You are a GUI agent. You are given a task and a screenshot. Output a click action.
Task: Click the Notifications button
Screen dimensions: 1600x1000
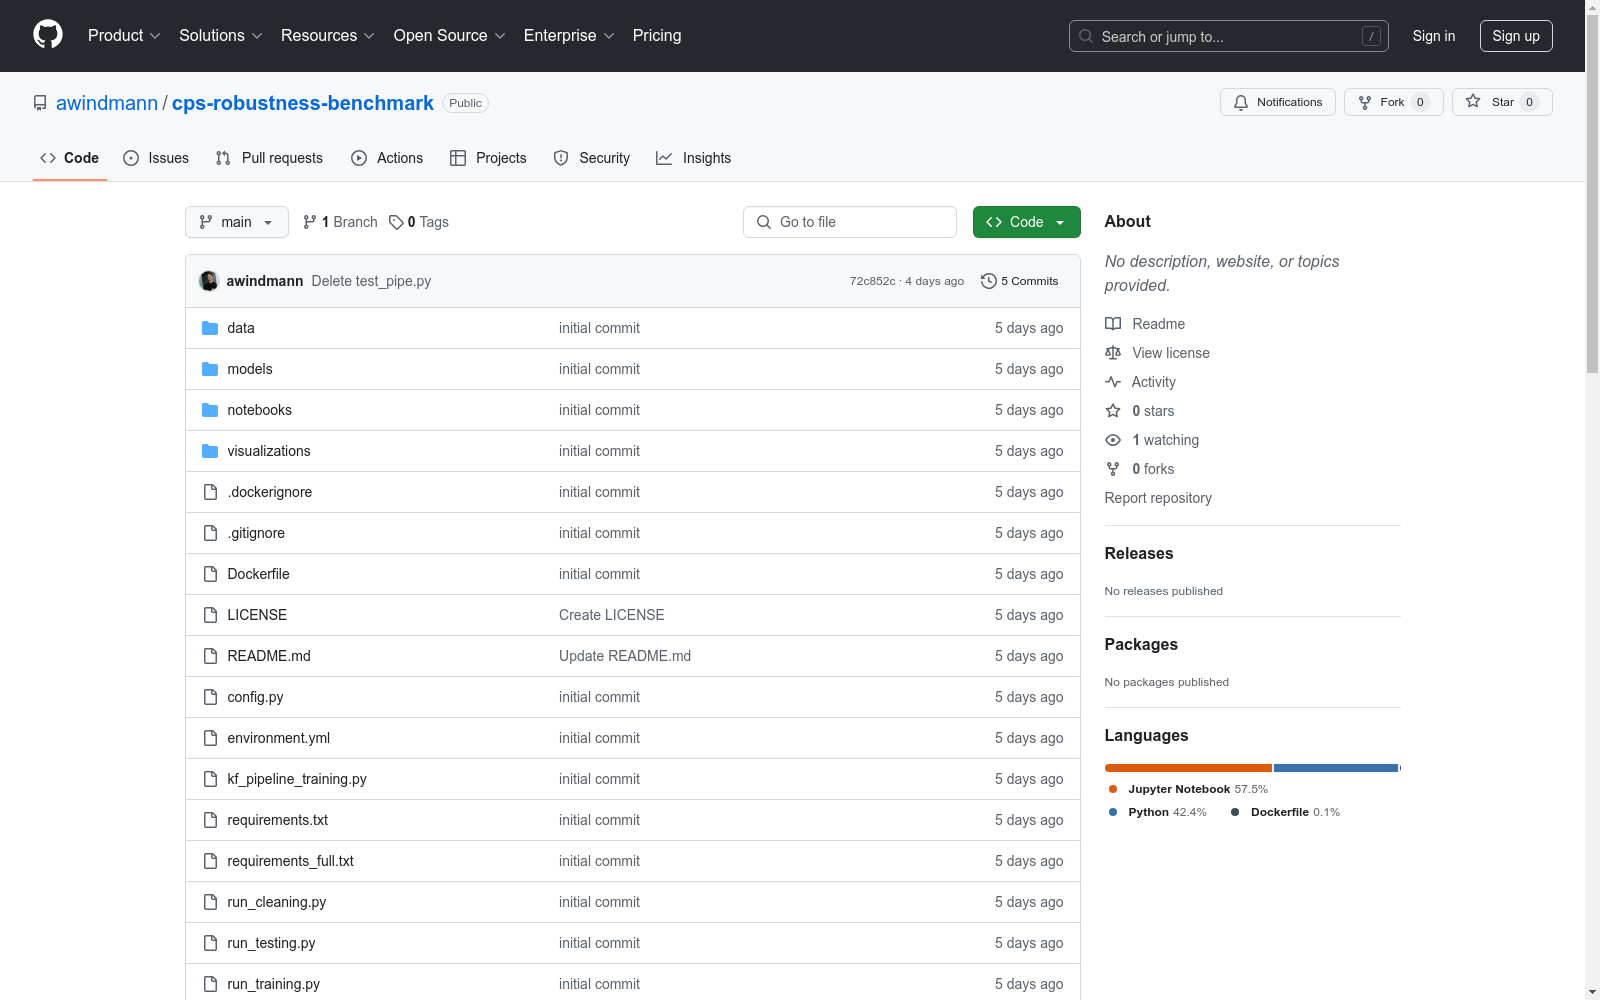(1278, 102)
